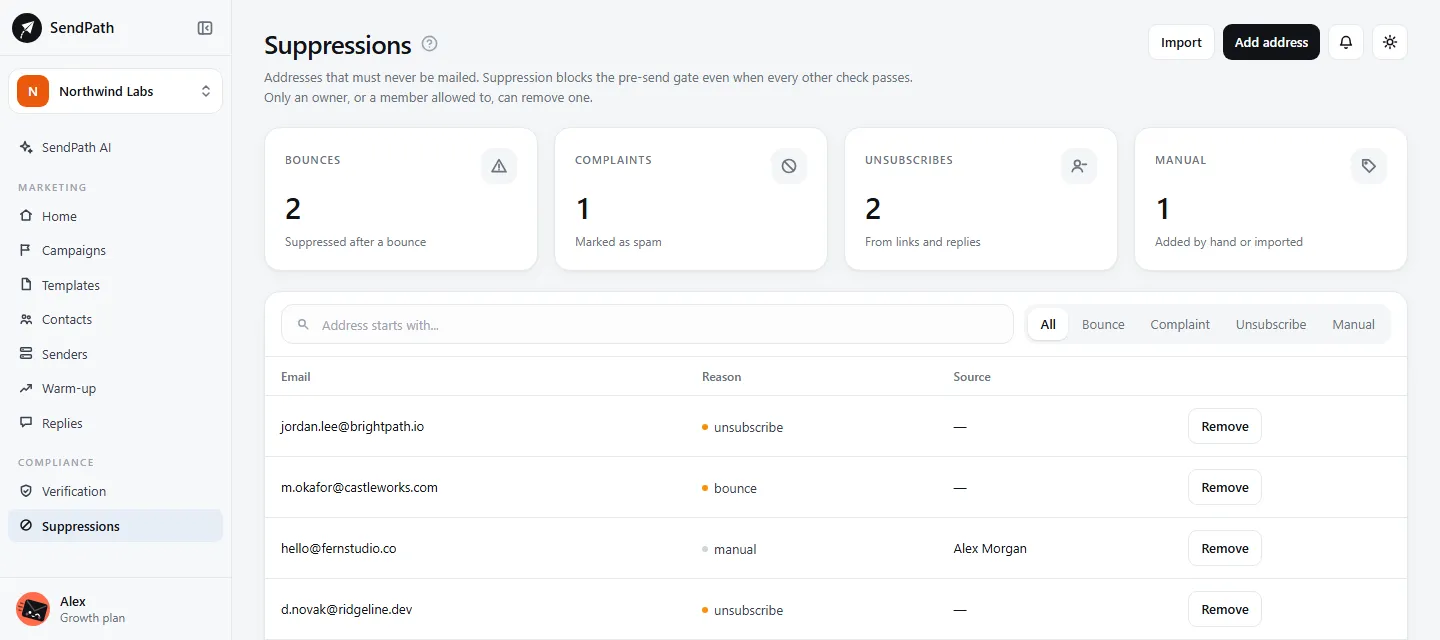The height and width of the screenshot is (640, 1440).
Task: Remove jordan.lee@brightpath.io from suppressions
Action: 1225,426
